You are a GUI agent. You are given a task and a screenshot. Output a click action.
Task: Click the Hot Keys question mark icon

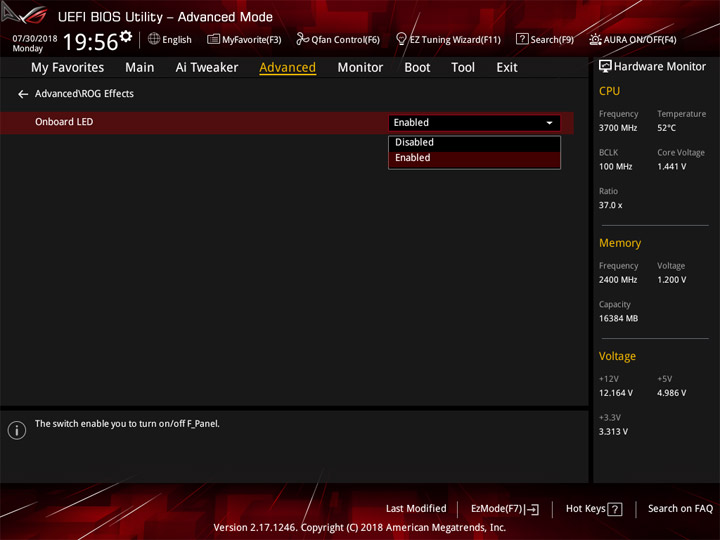coord(615,509)
